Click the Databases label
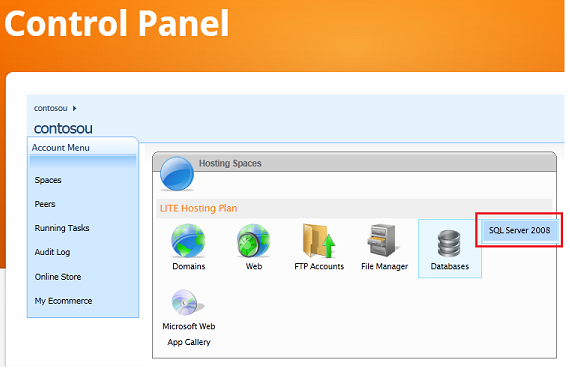The height and width of the screenshot is (372, 570). (x=450, y=267)
